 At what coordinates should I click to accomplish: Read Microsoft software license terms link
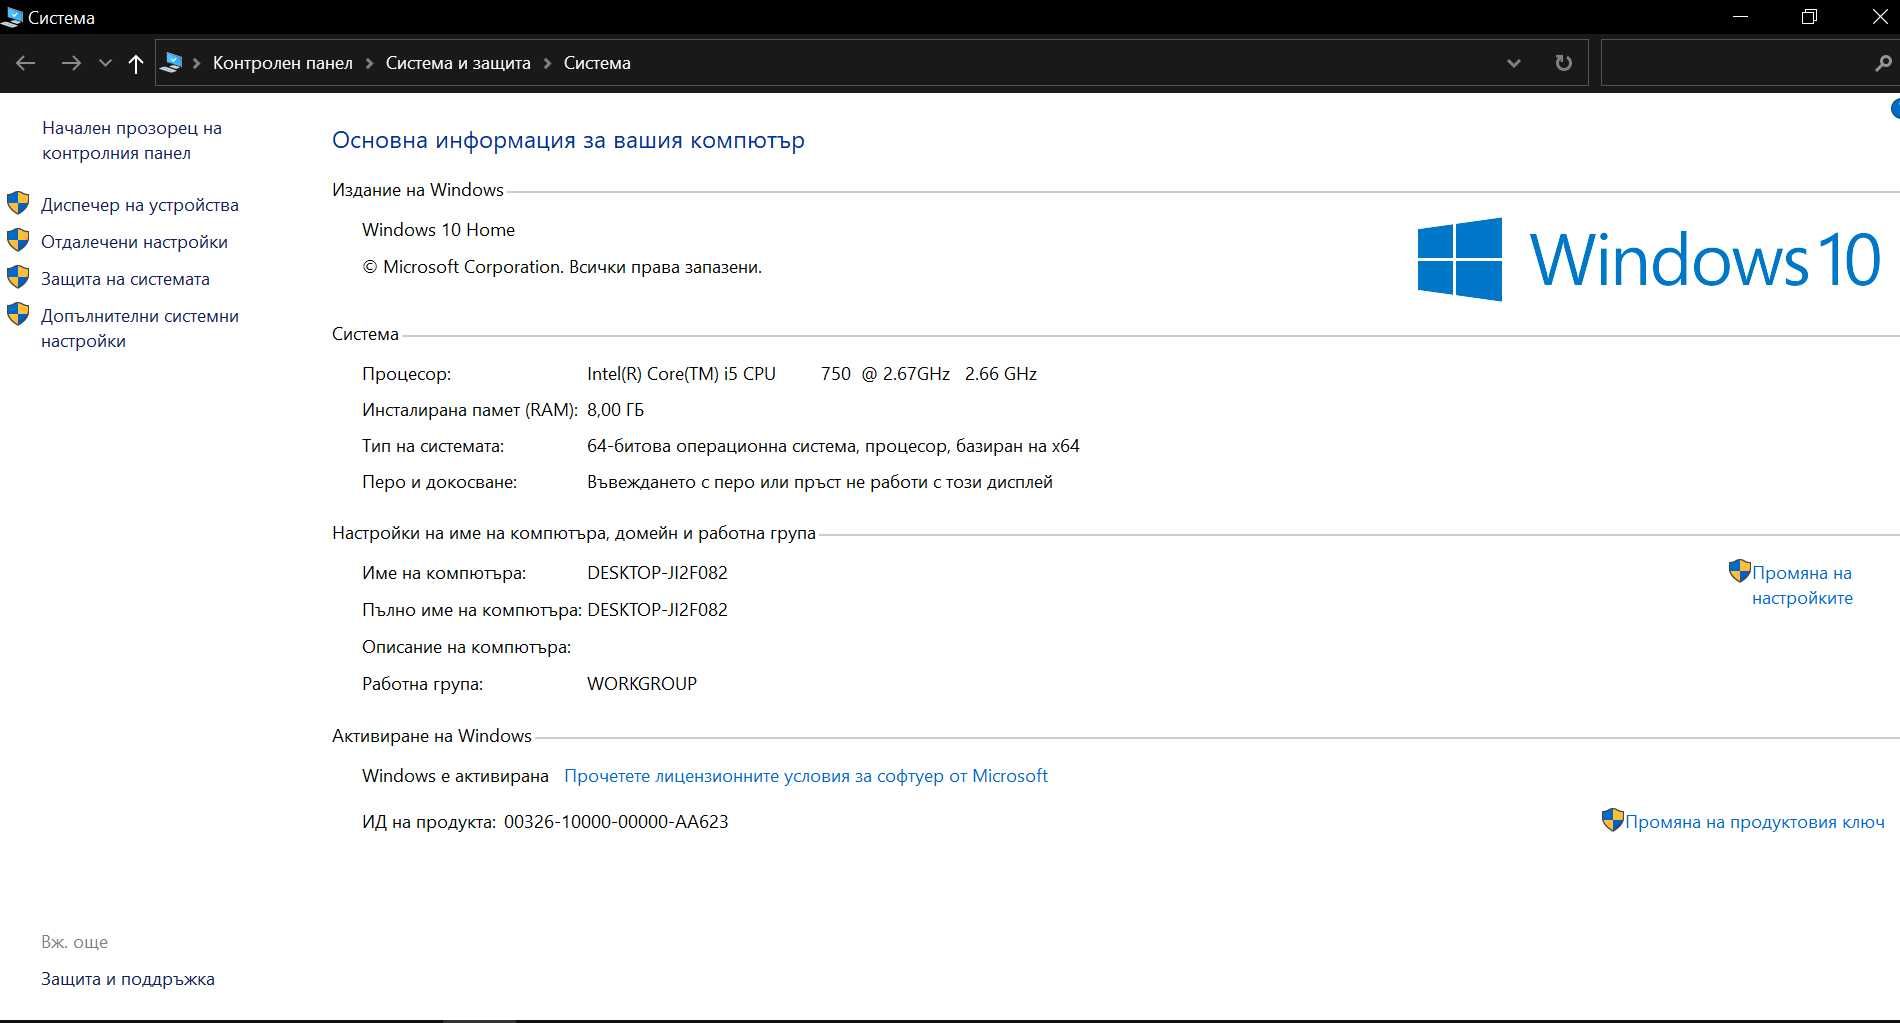click(x=806, y=776)
